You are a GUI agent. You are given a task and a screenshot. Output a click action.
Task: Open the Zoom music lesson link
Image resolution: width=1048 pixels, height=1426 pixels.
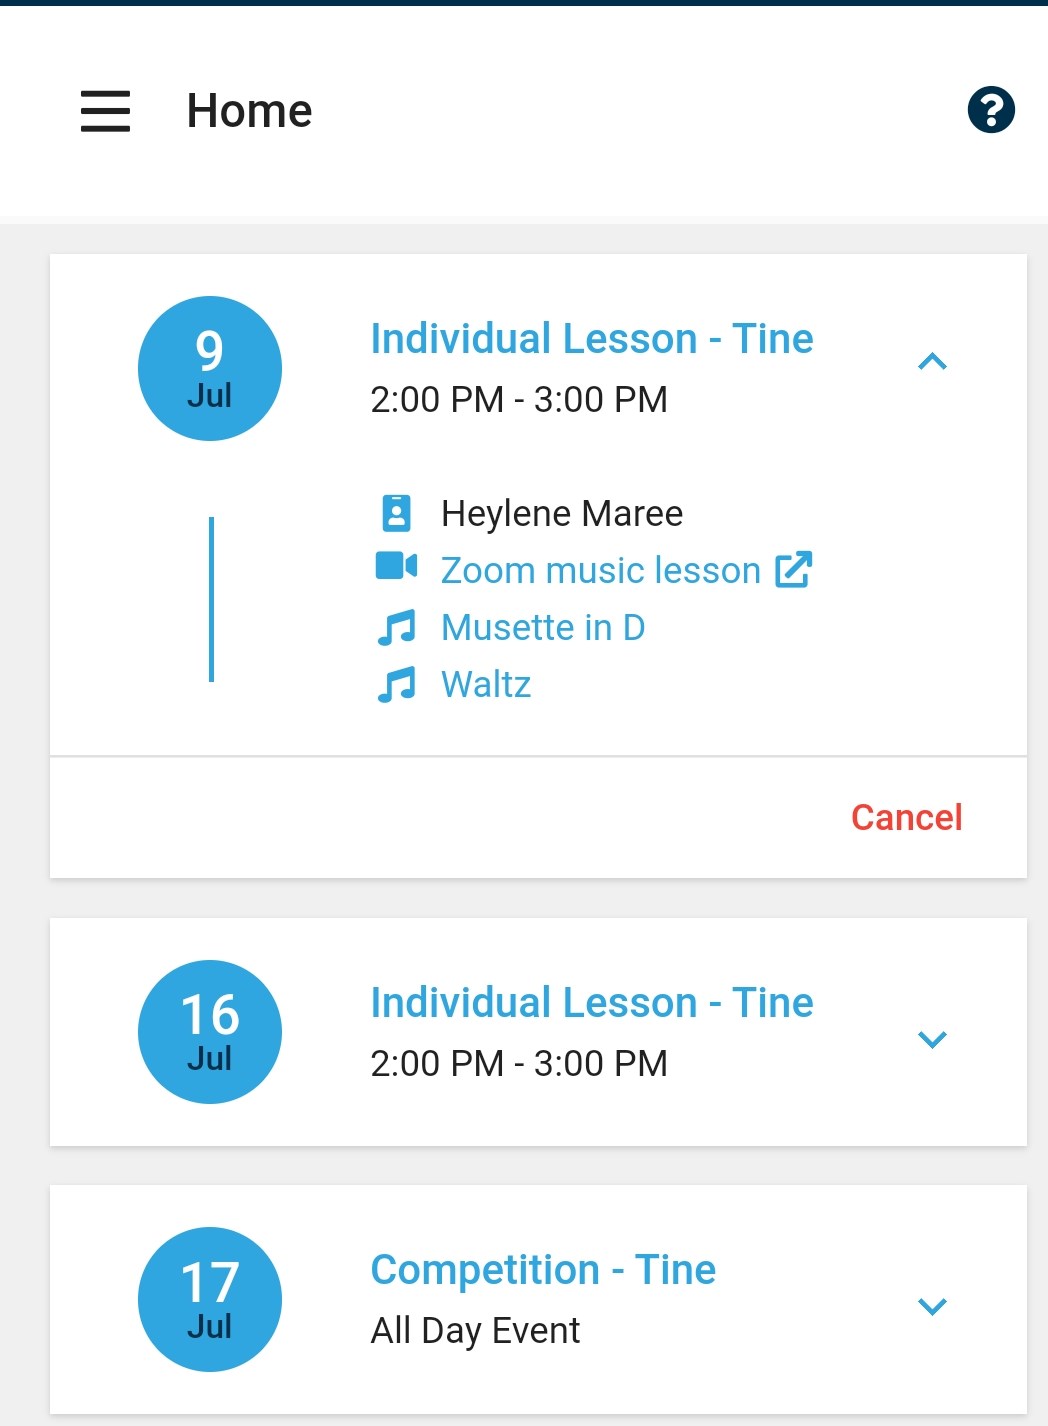click(x=601, y=570)
